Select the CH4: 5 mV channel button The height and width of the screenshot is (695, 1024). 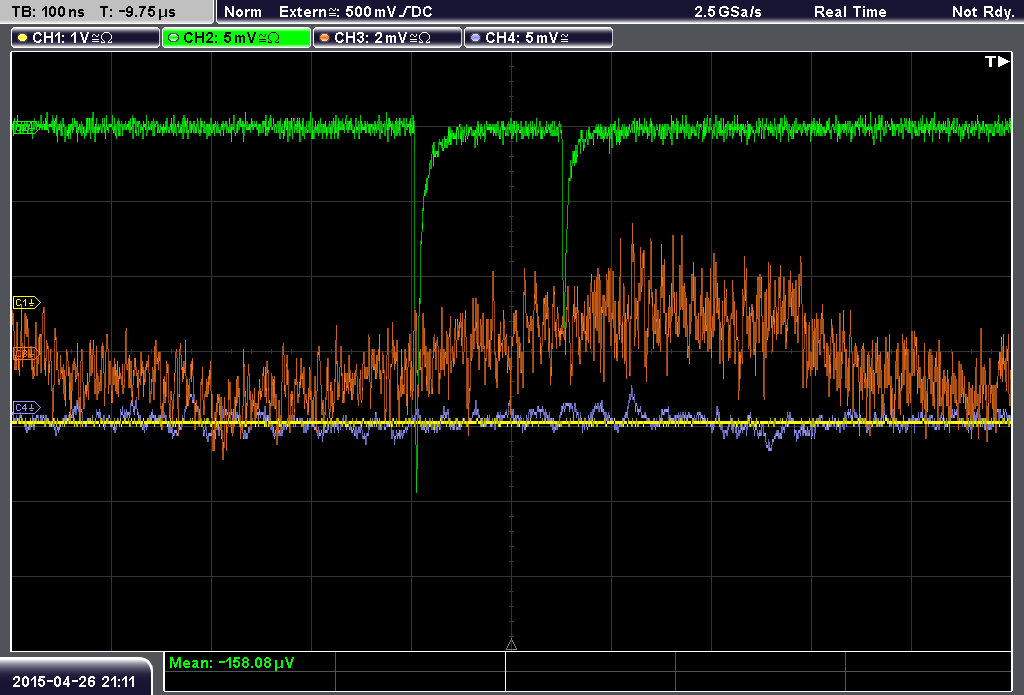click(538, 38)
